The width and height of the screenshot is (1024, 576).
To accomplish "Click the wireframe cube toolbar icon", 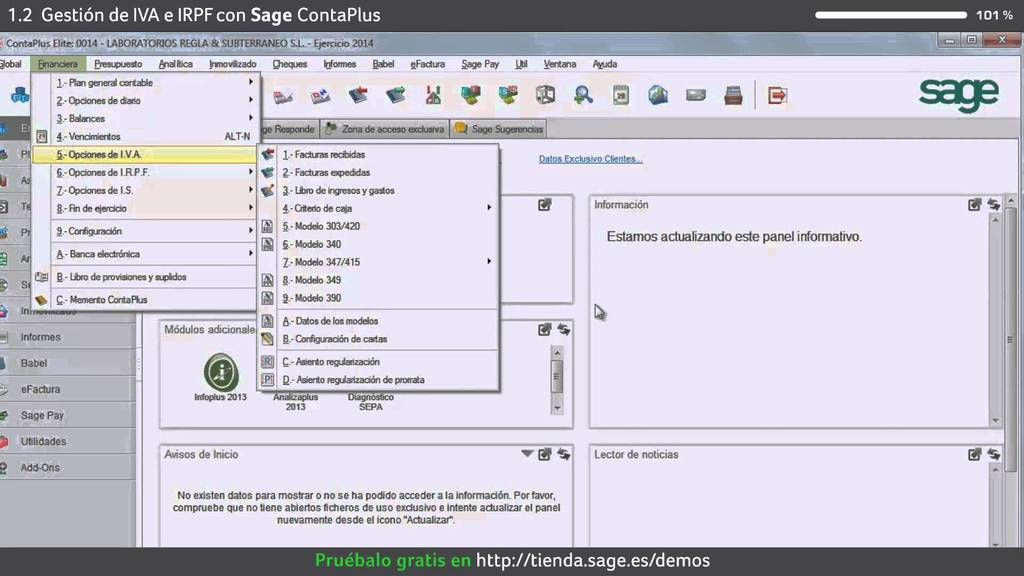I will point(545,95).
